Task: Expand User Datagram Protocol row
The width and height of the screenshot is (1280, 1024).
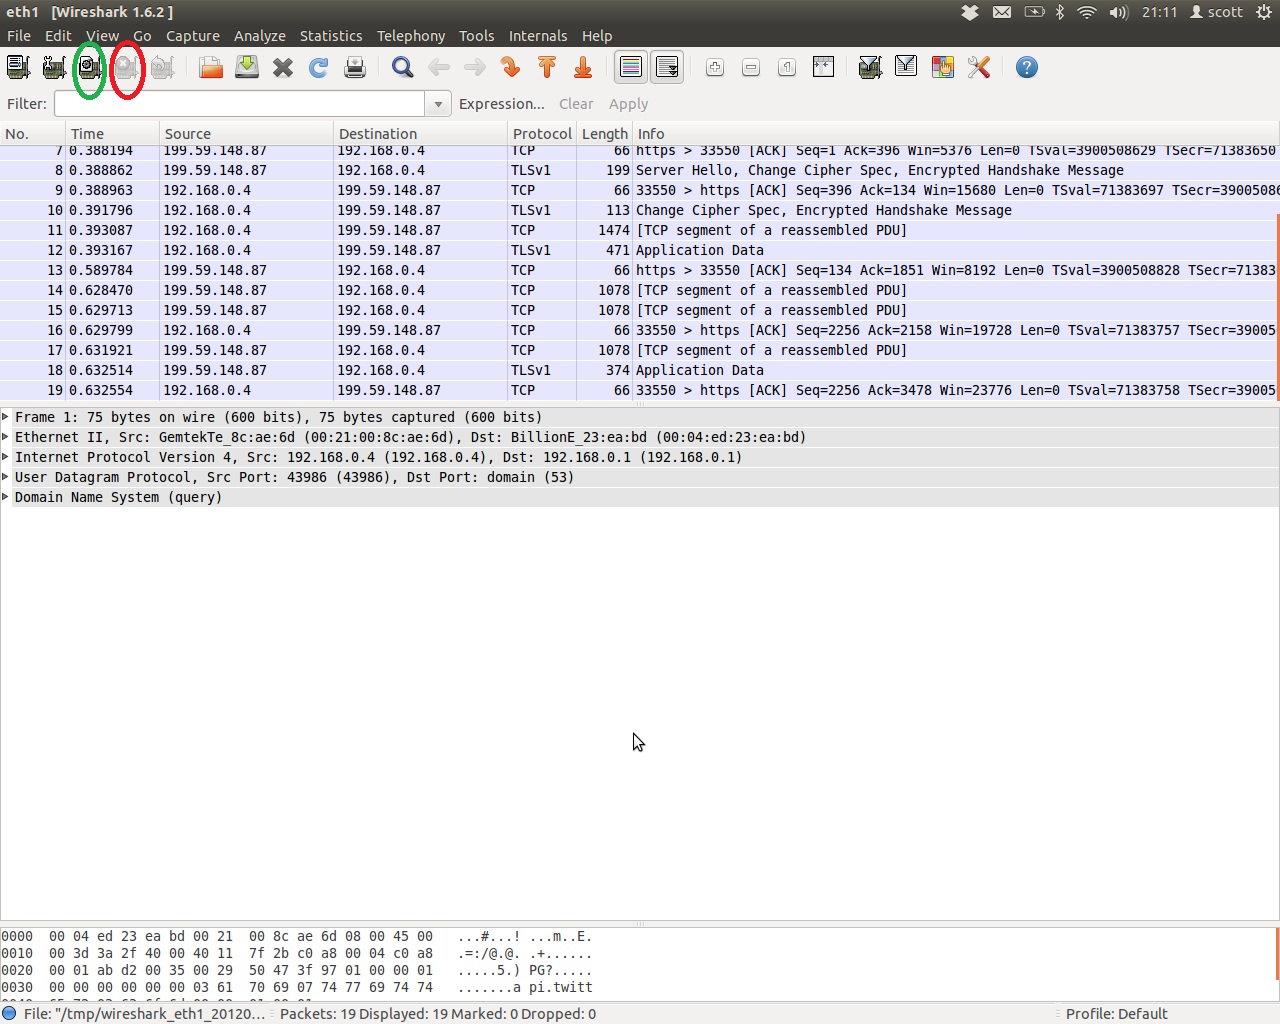Action: (6, 477)
